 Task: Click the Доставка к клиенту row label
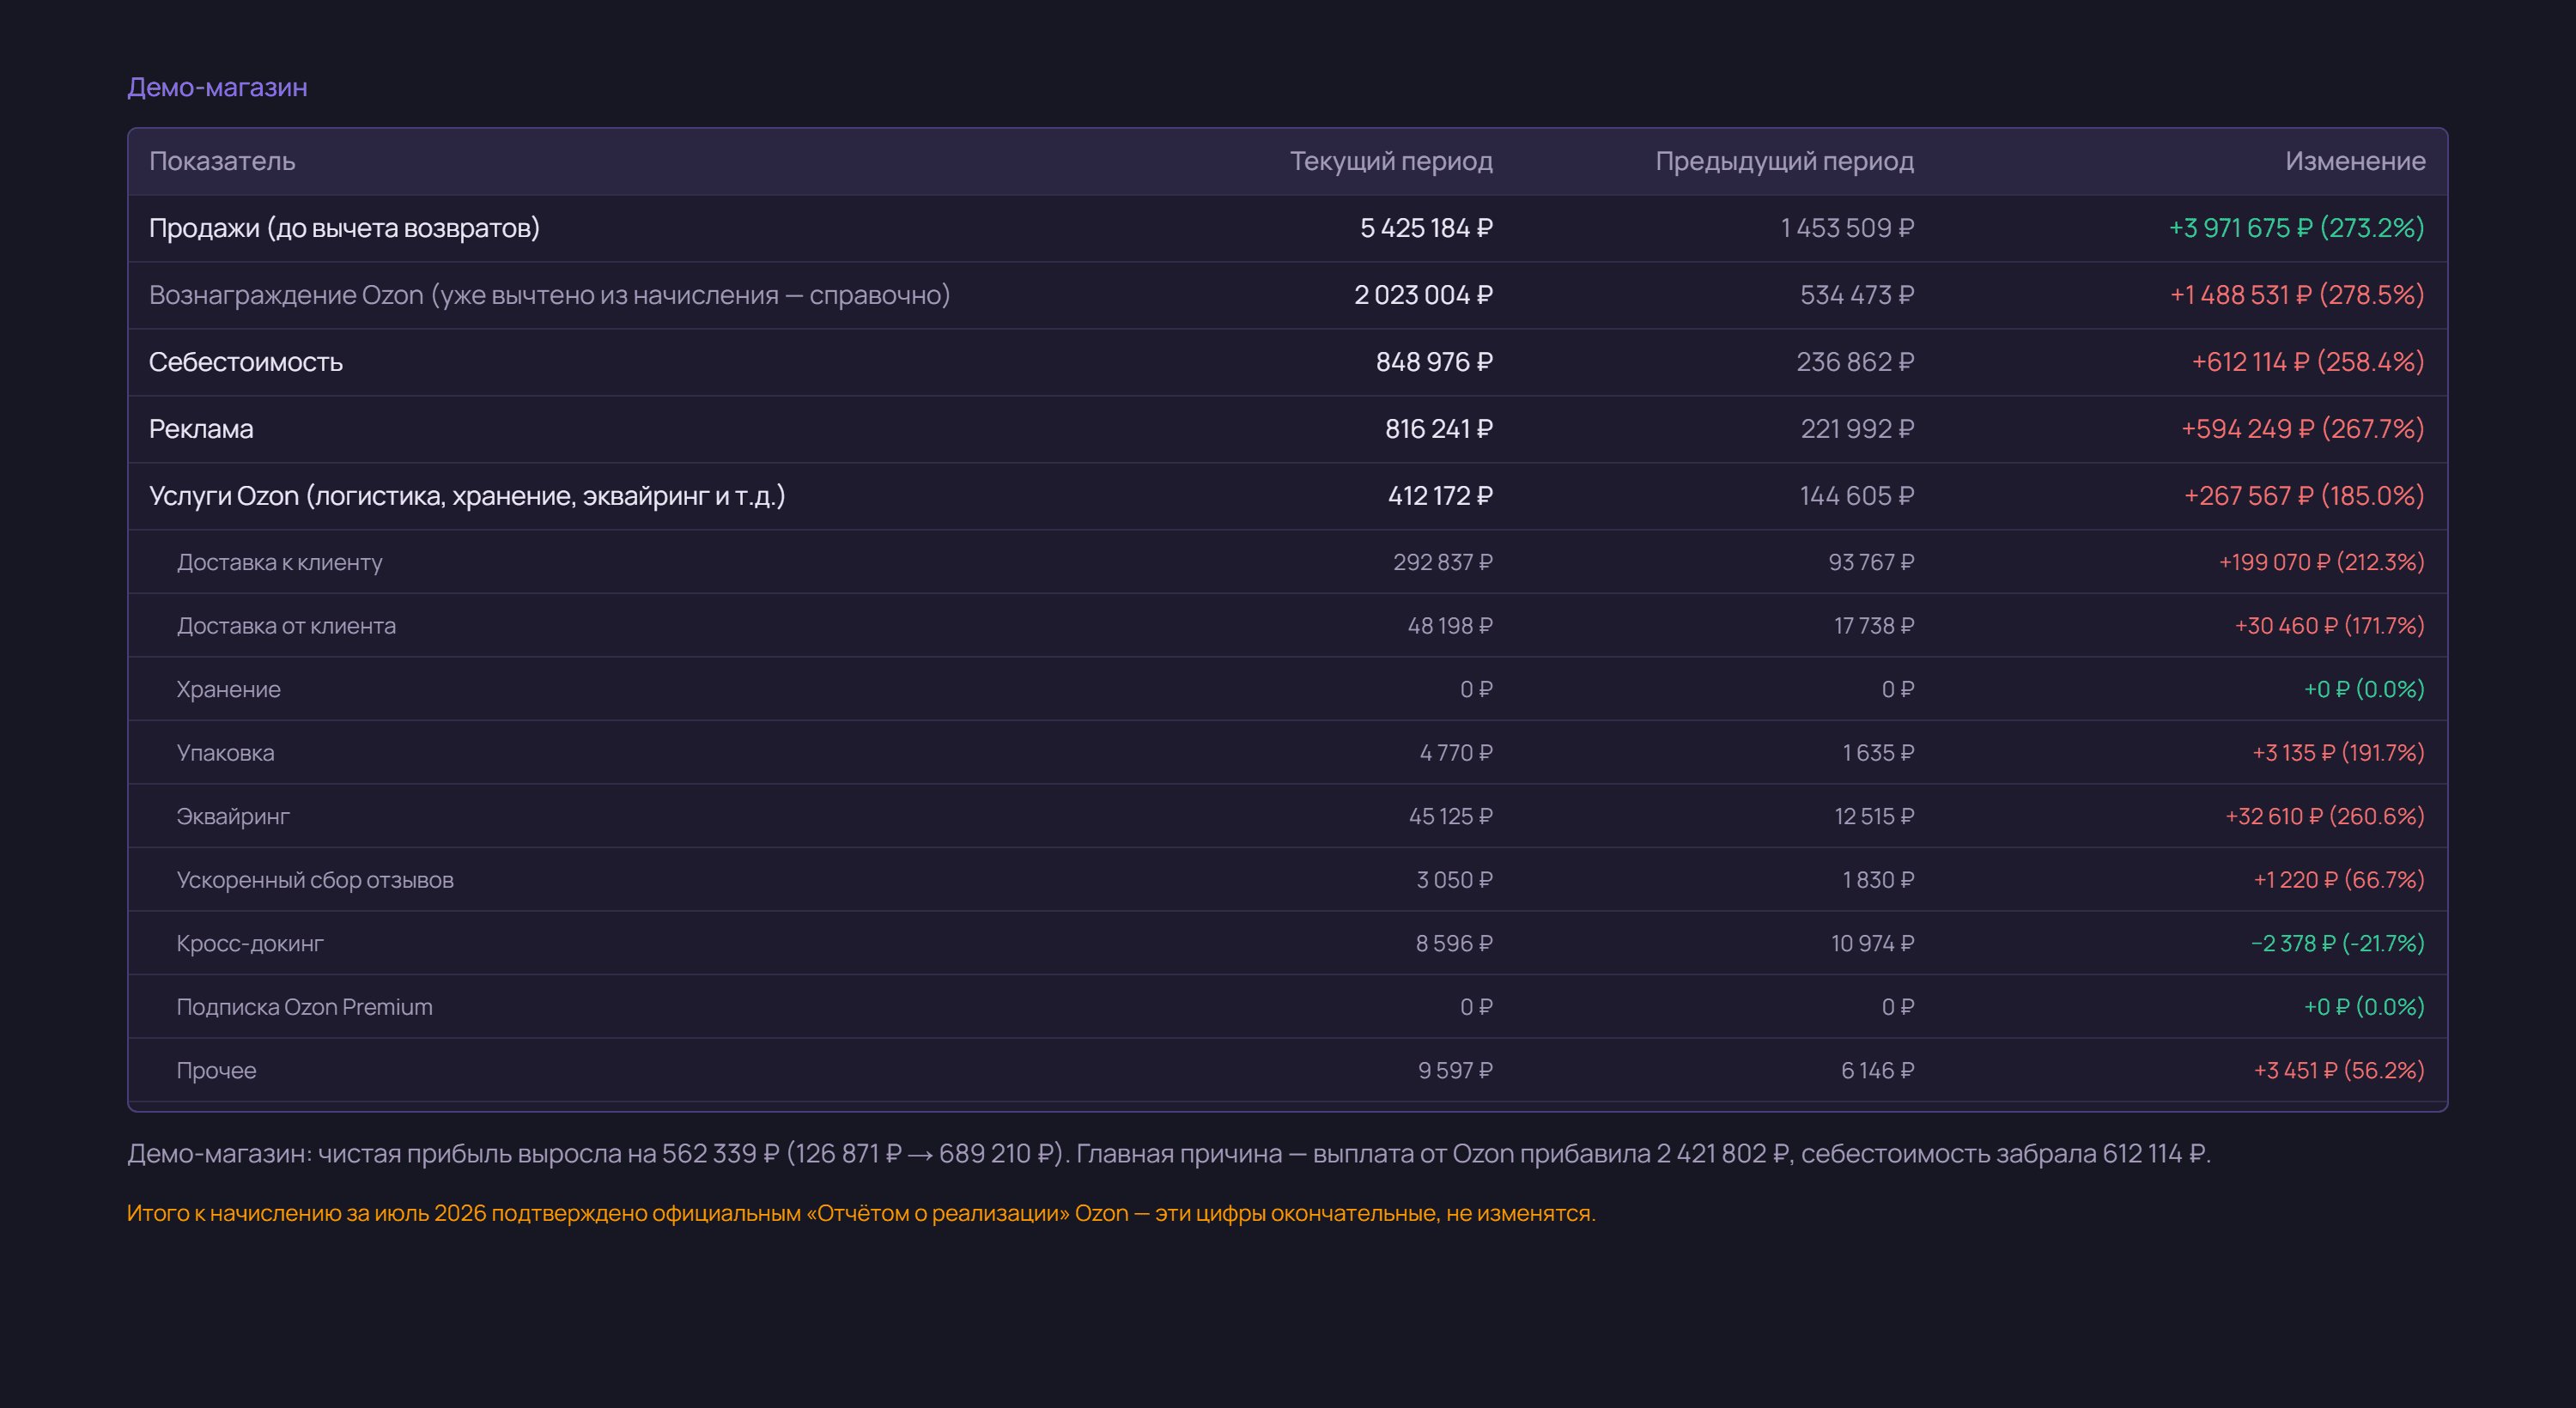pos(279,562)
